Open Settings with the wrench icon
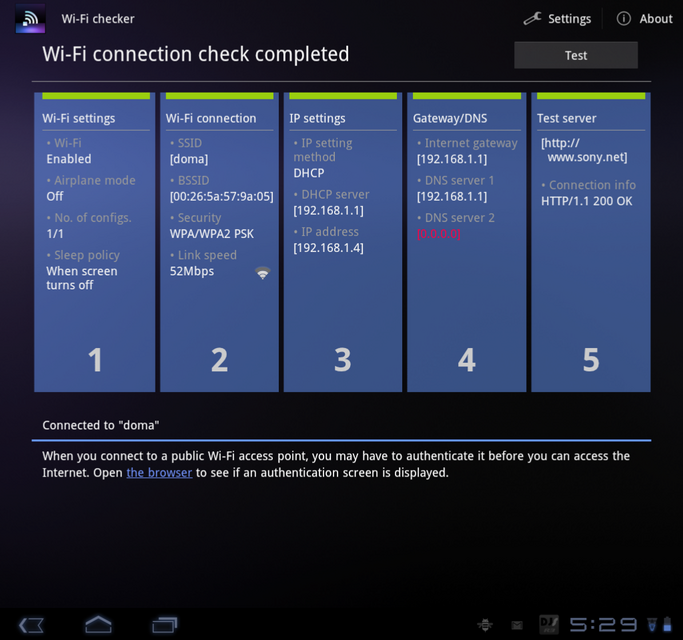Image resolution: width=683 pixels, height=640 pixels. [x=532, y=18]
